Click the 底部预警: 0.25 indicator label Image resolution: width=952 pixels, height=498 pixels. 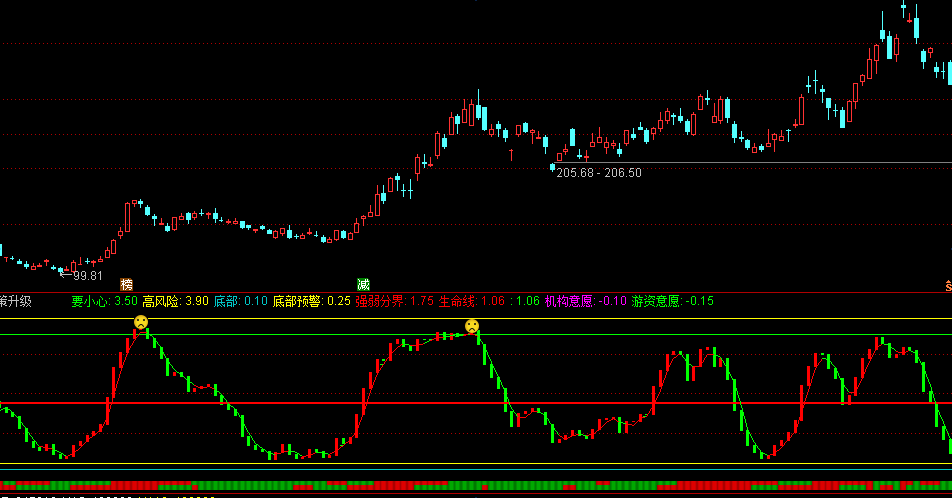point(311,301)
